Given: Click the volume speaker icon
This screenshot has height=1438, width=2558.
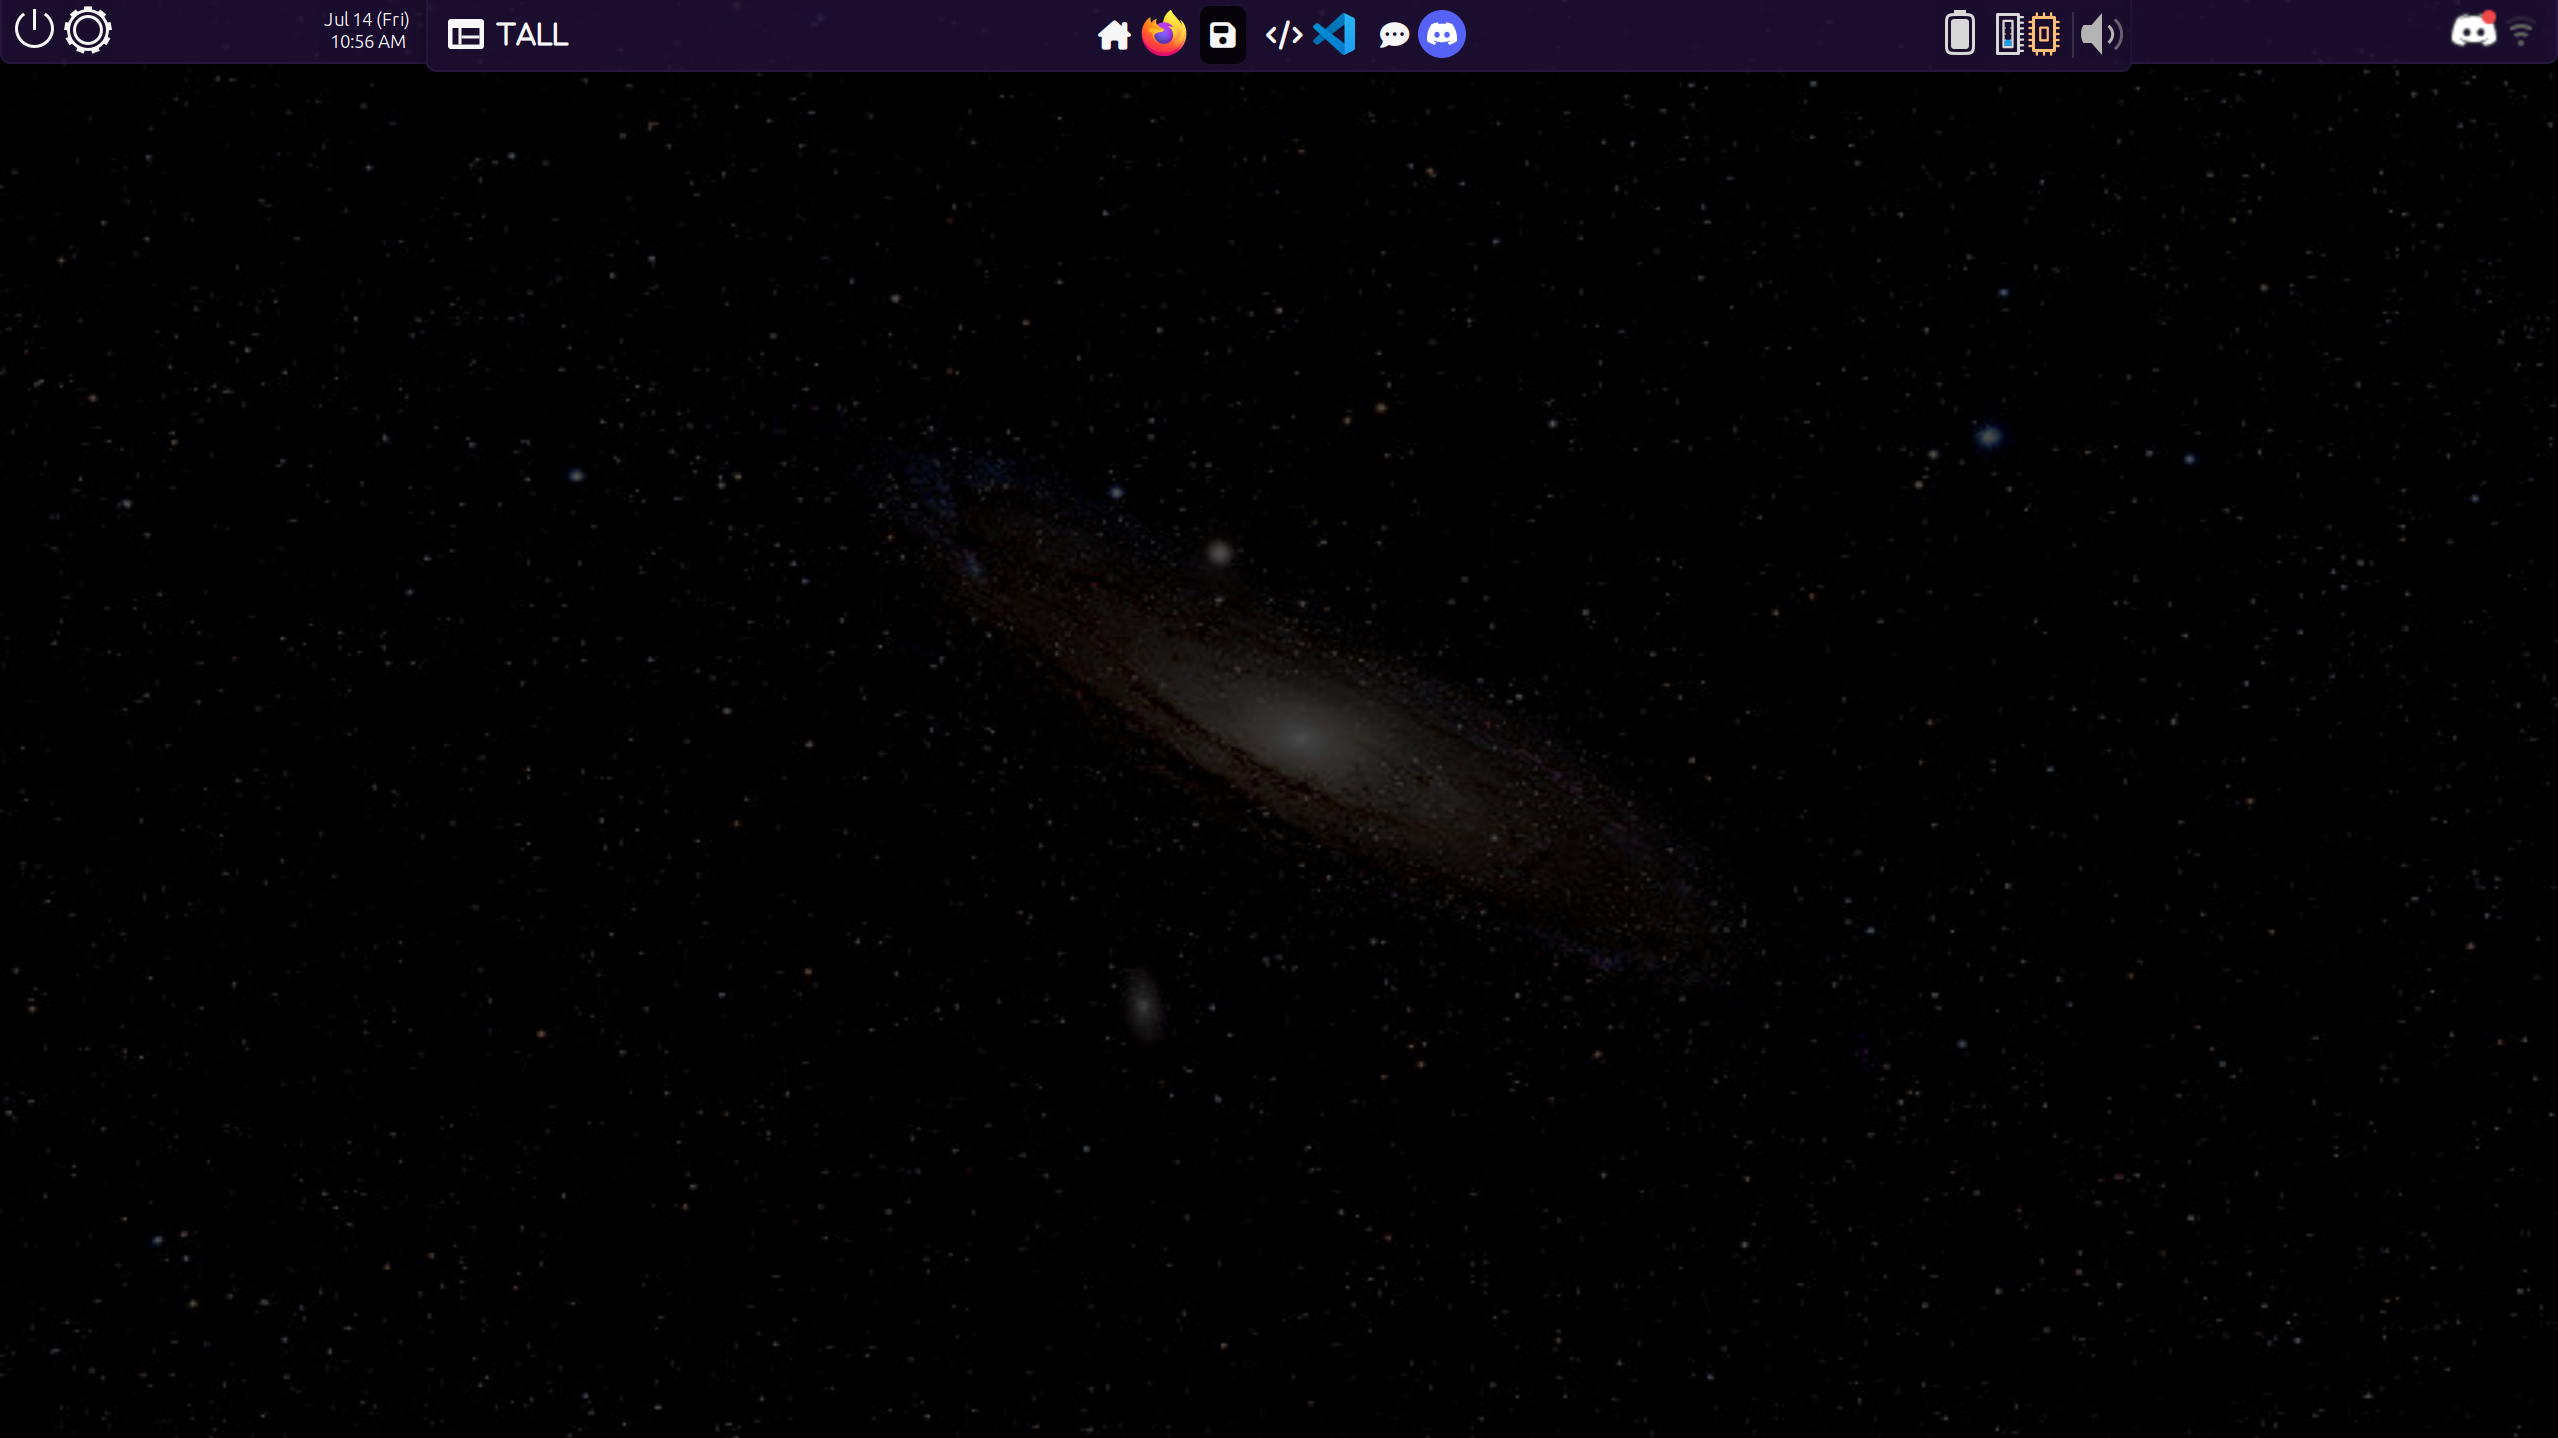Looking at the screenshot, I should click(x=2101, y=35).
